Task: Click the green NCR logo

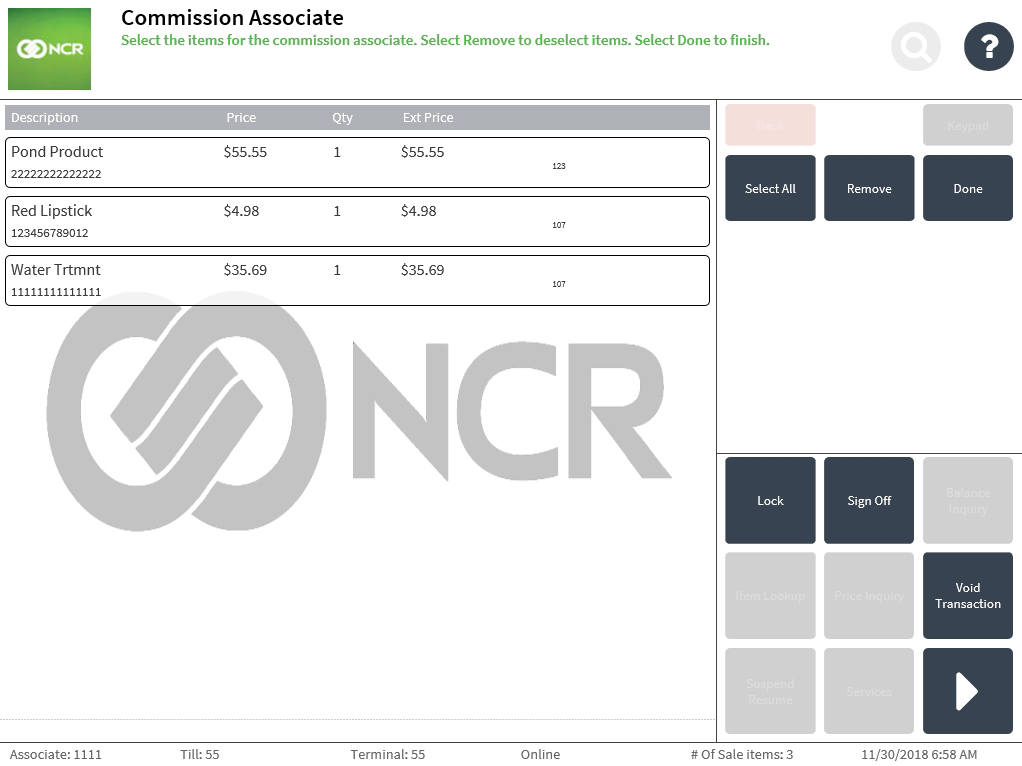Action: click(50, 49)
